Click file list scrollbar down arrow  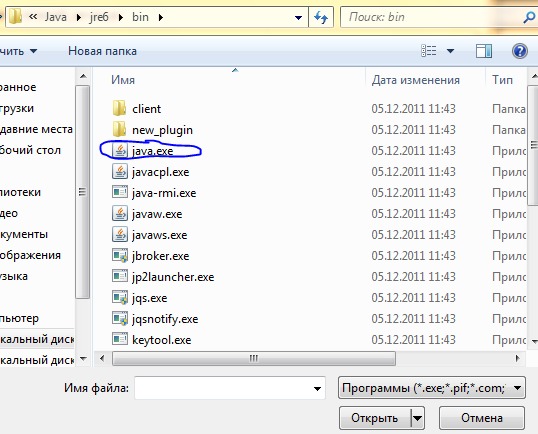tap(534, 341)
